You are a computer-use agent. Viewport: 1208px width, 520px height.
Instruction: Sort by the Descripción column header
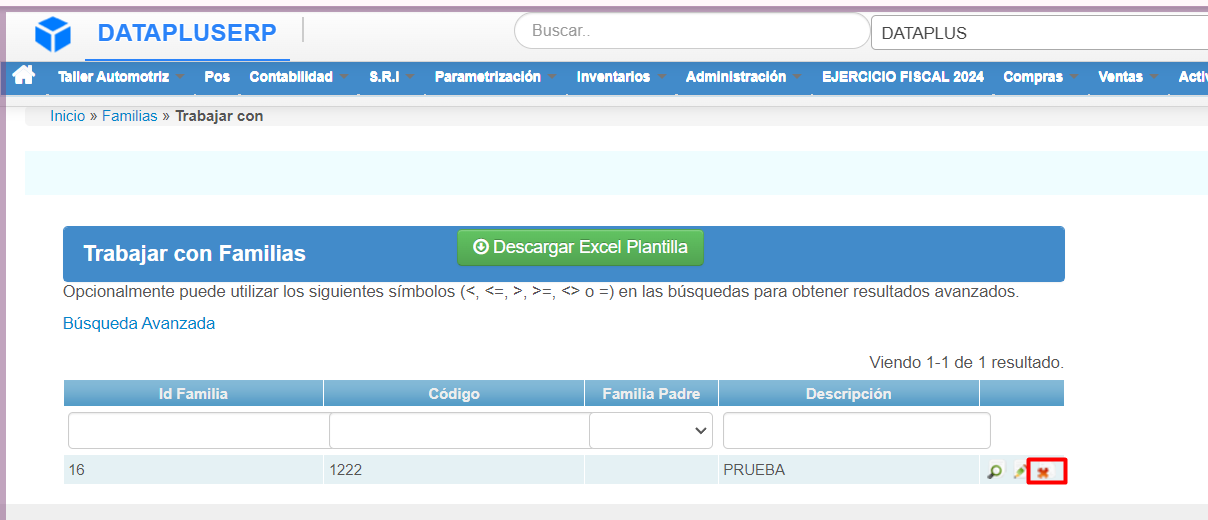click(849, 393)
